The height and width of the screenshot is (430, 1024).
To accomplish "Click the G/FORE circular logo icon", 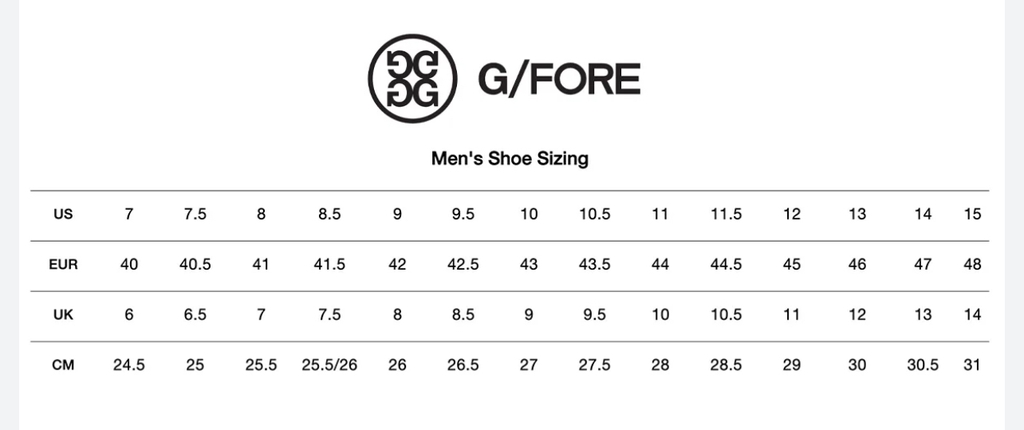I will tap(412, 78).
